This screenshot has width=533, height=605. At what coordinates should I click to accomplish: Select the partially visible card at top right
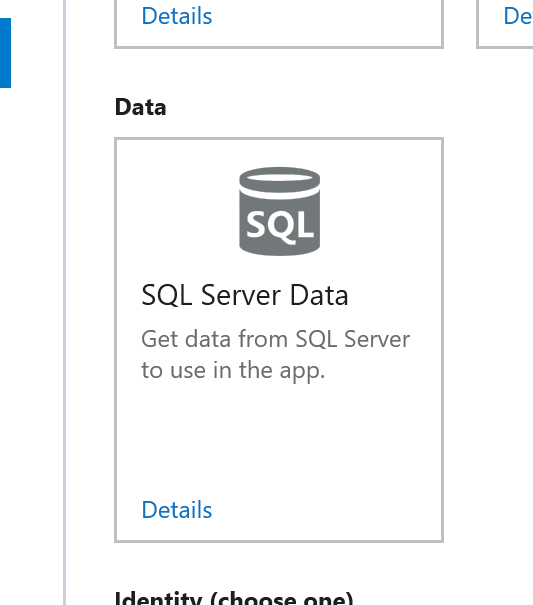click(505, 24)
